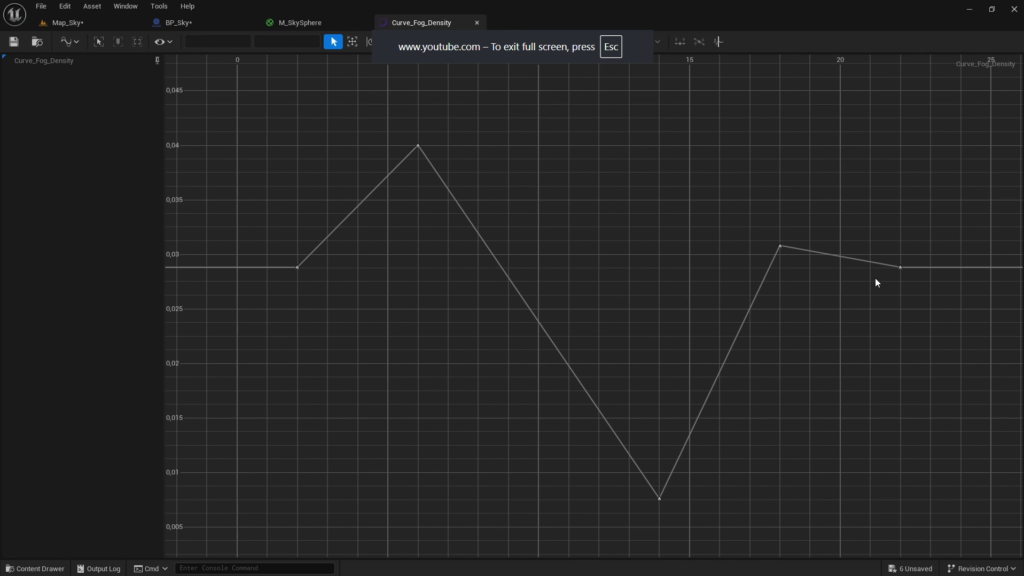
Task: Open the Help menu
Action: click(187, 7)
